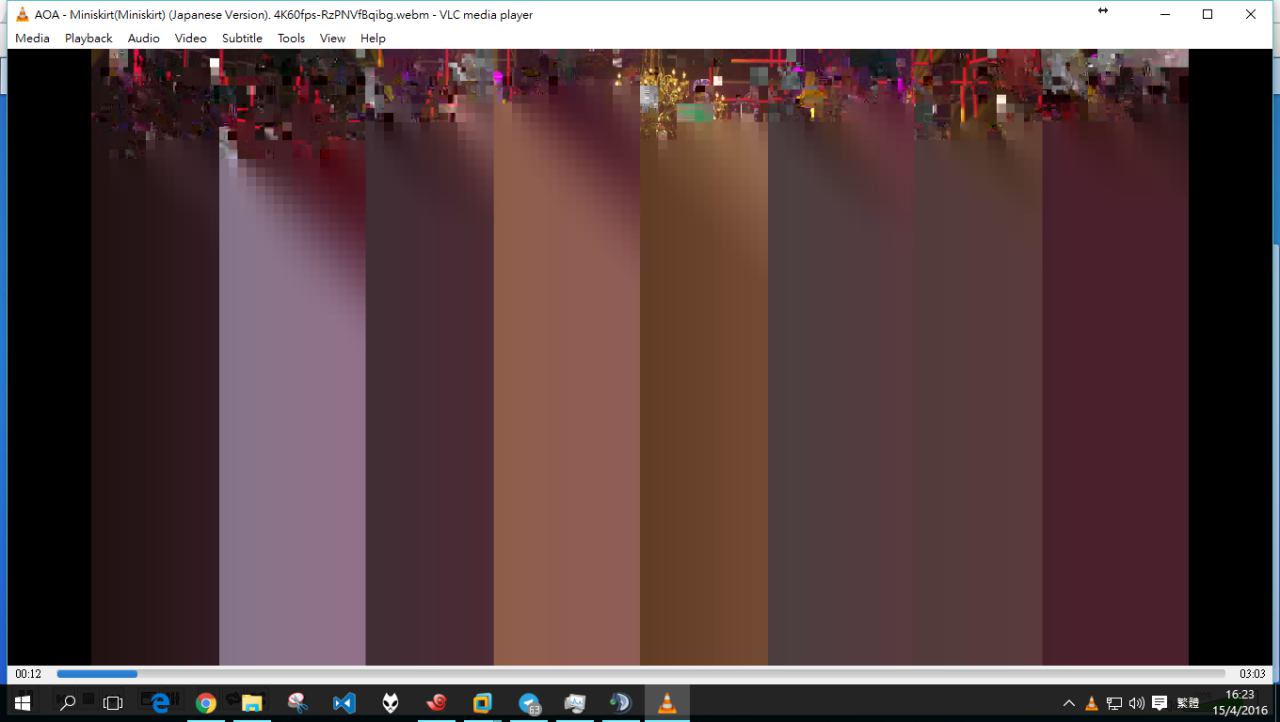Show hidden system tray icons
This screenshot has height=722, width=1280.
1069,703
